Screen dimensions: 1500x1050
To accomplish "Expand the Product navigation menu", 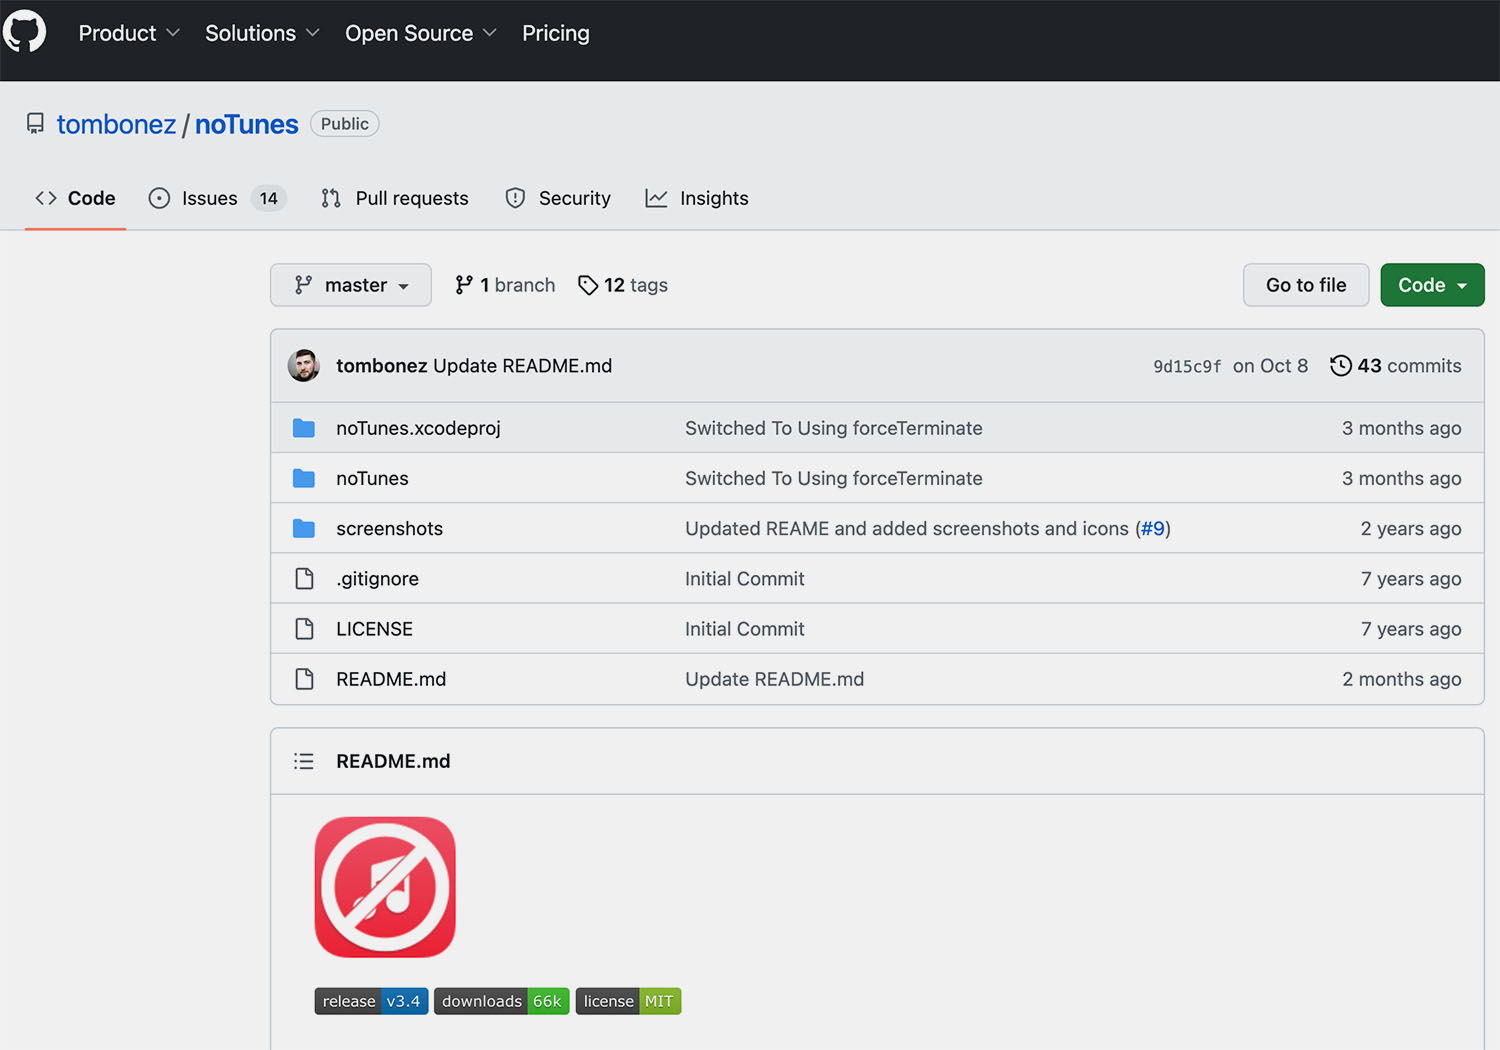I will (129, 33).
